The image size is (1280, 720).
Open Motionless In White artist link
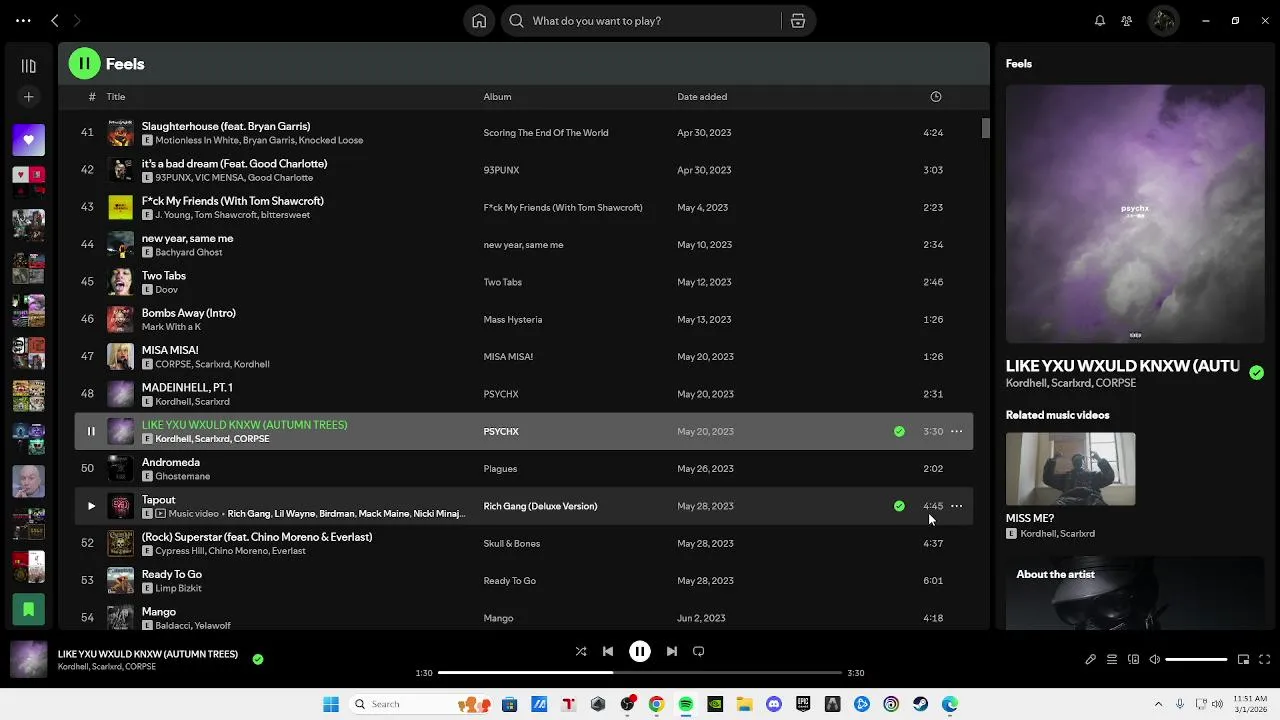(196, 140)
